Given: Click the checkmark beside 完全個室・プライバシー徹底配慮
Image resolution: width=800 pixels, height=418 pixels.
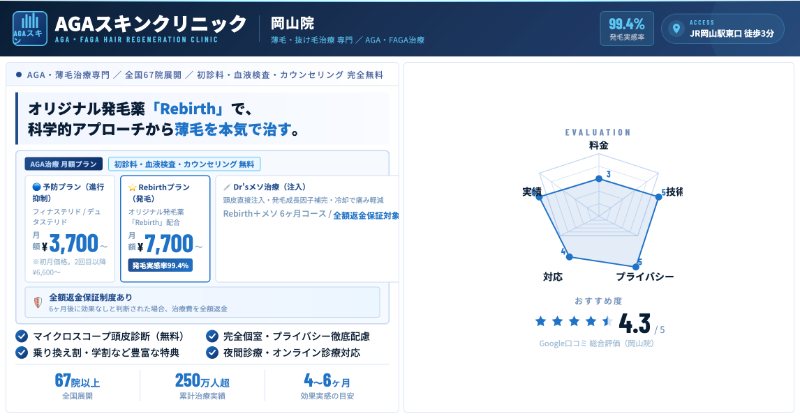Looking at the screenshot, I should (212, 337).
